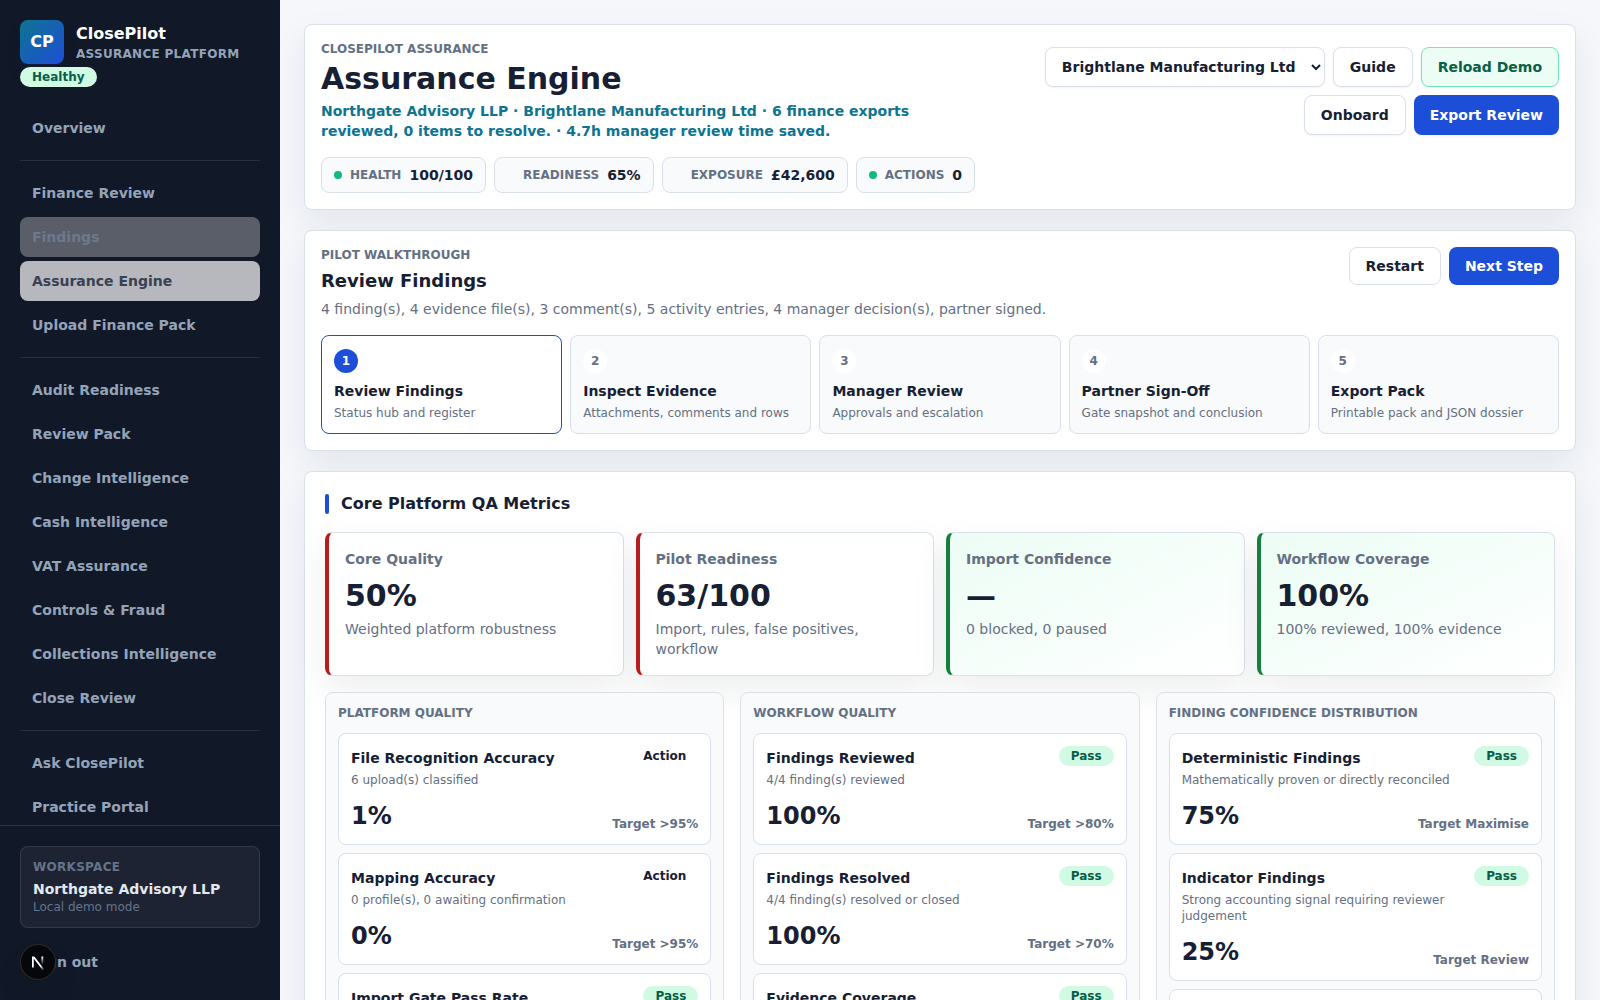Select walkthrough step 4 Partner Sign-Off
Viewport: 1600px width, 1000px height.
tap(1189, 384)
